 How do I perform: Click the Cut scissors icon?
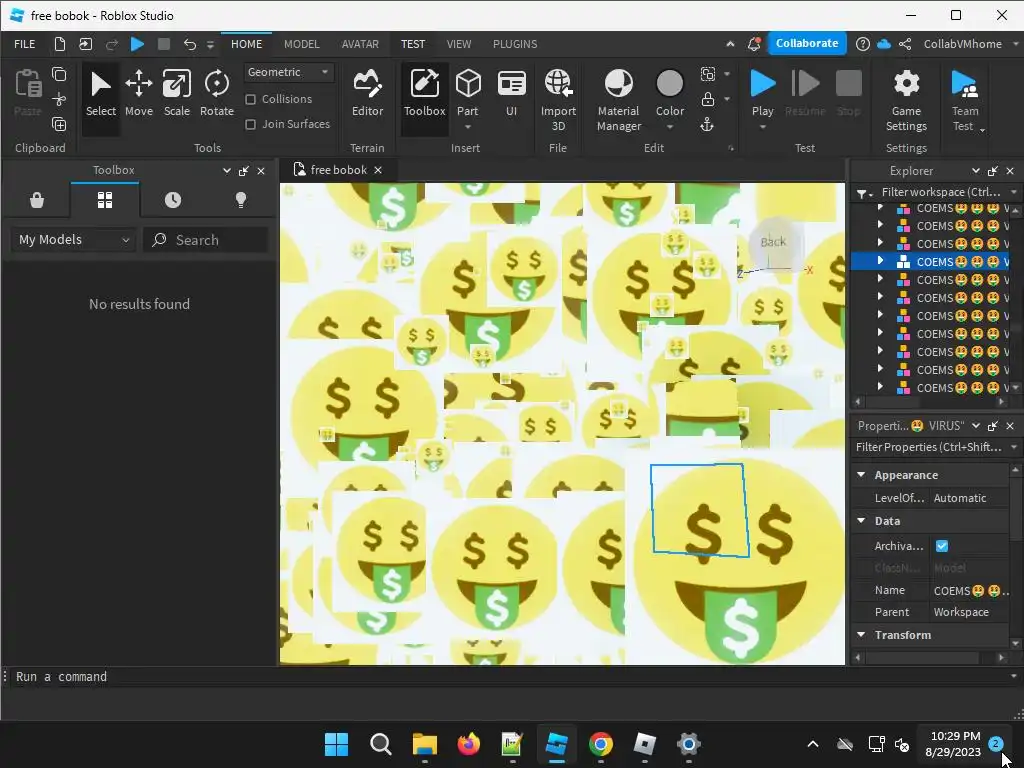click(x=59, y=99)
